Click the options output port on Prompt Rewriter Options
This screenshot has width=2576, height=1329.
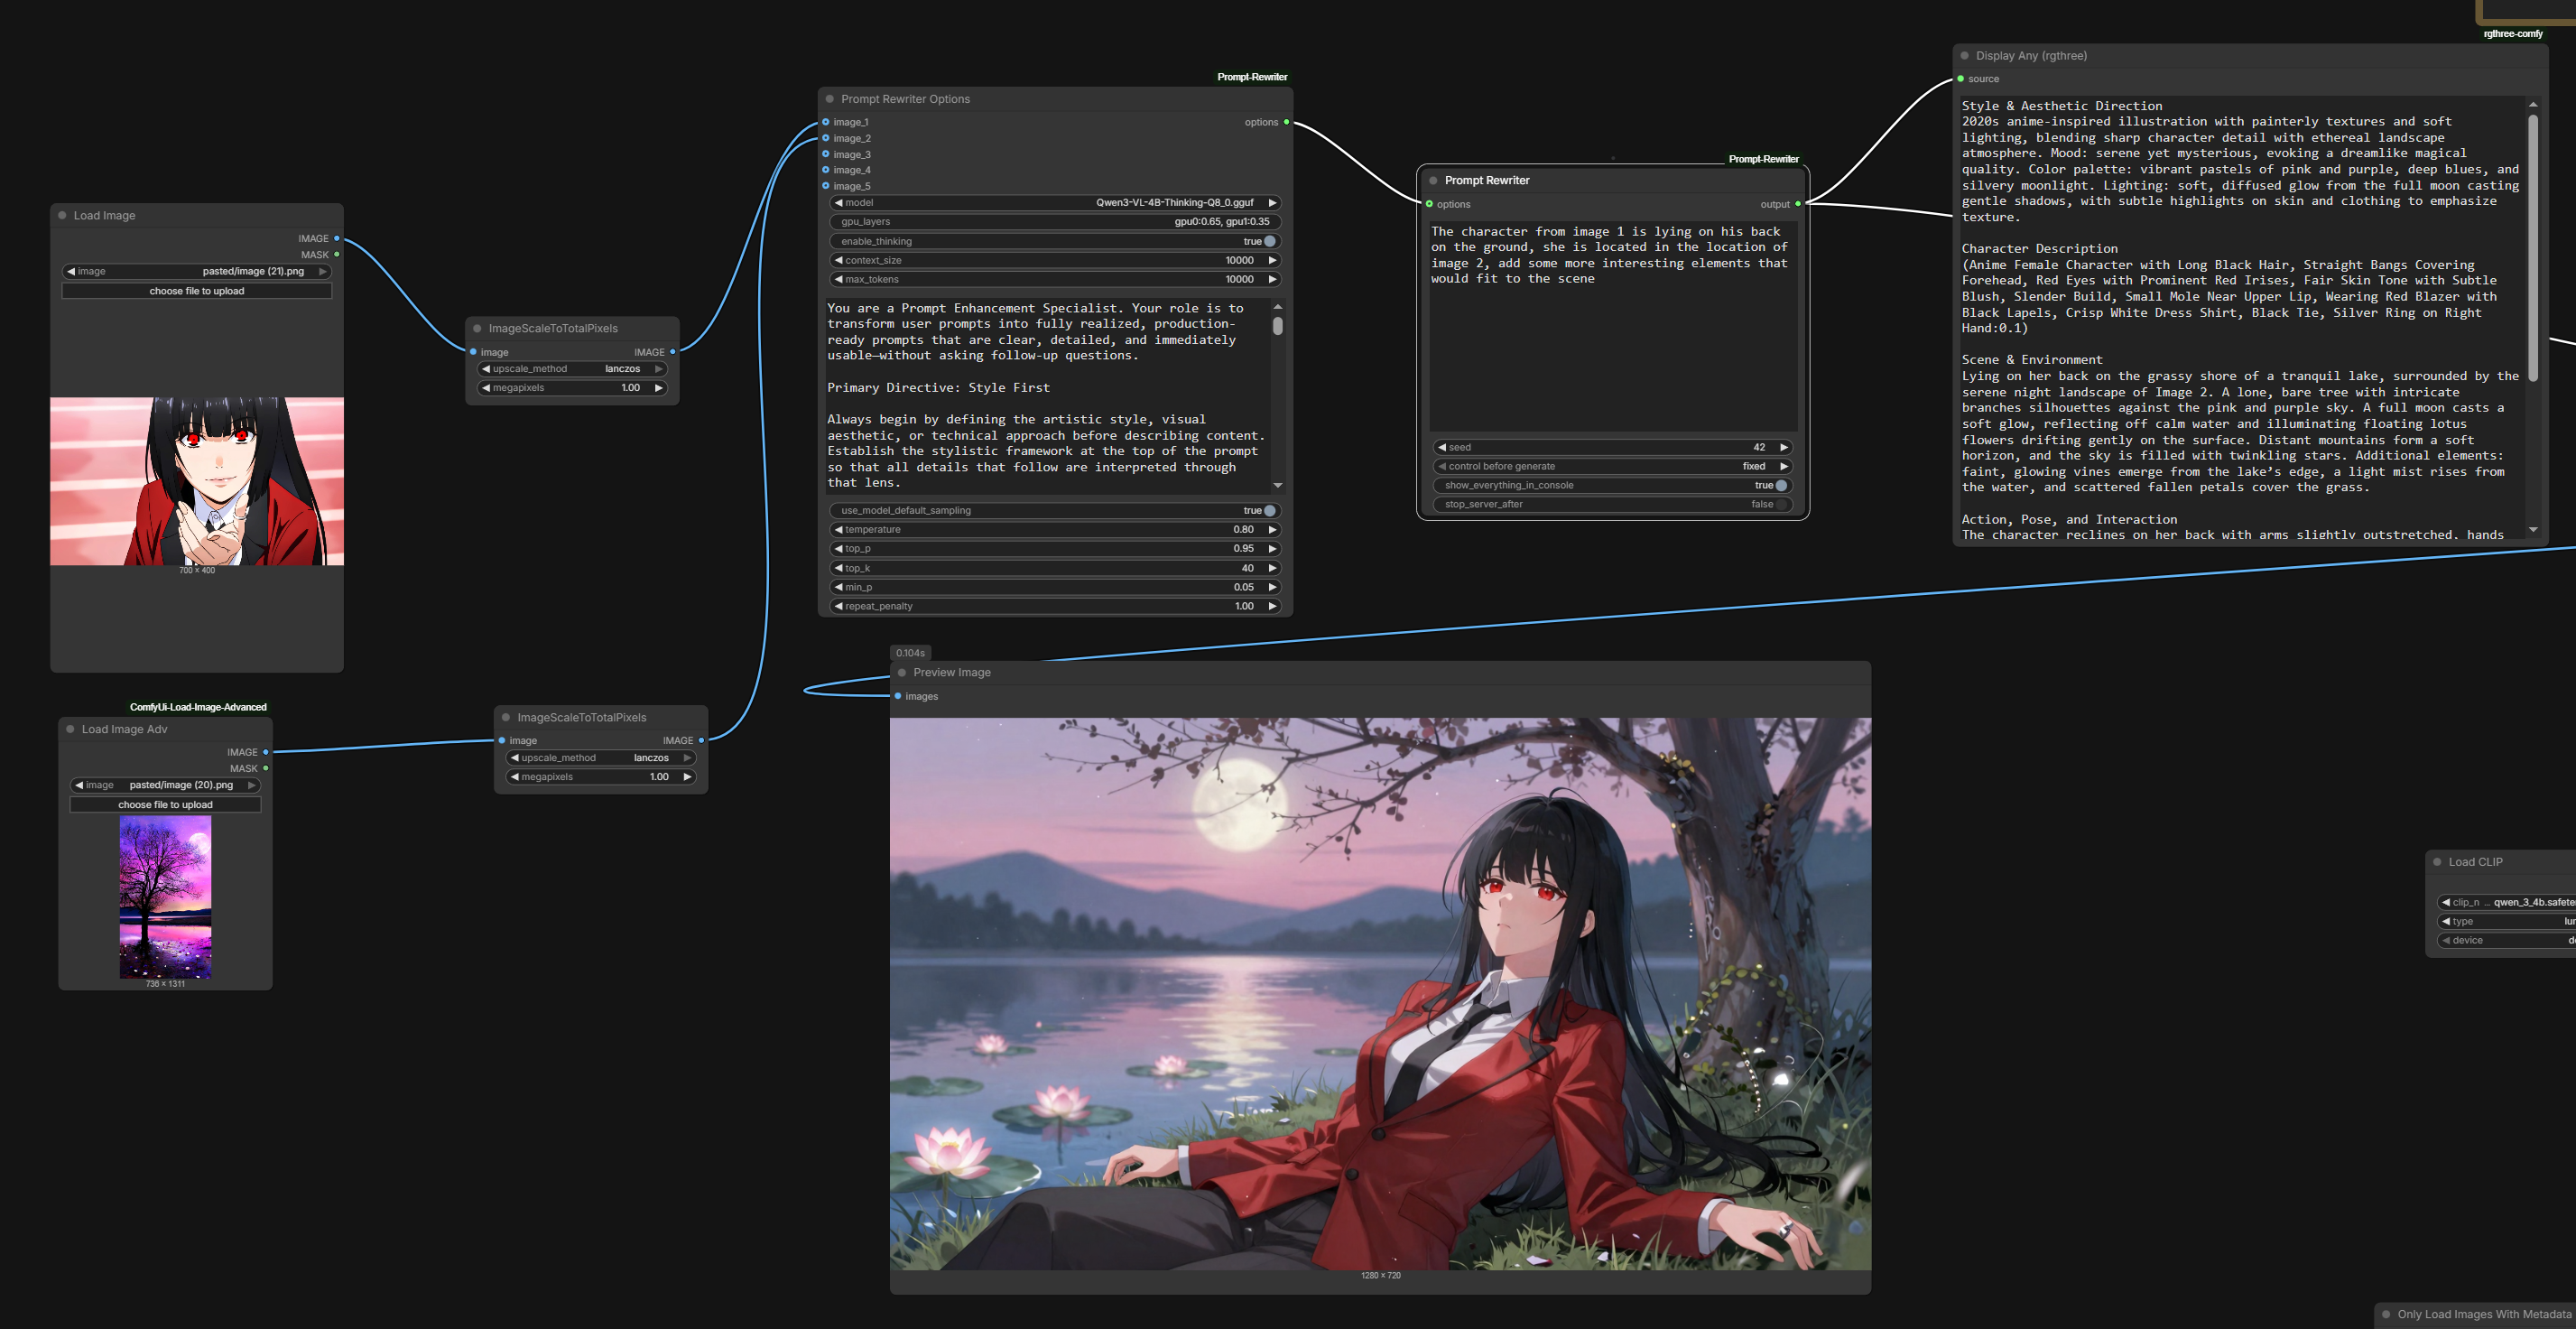pos(1286,122)
